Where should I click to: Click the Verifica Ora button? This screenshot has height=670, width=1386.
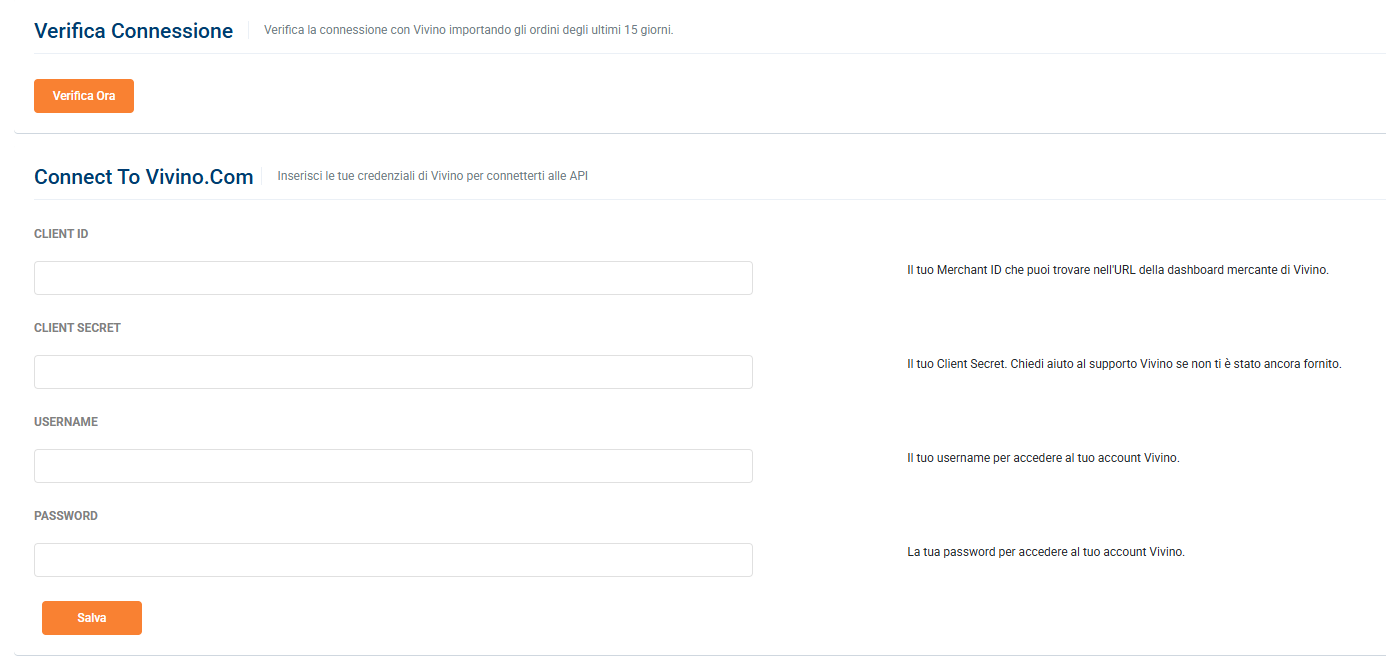pyautogui.click(x=84, y=96)
